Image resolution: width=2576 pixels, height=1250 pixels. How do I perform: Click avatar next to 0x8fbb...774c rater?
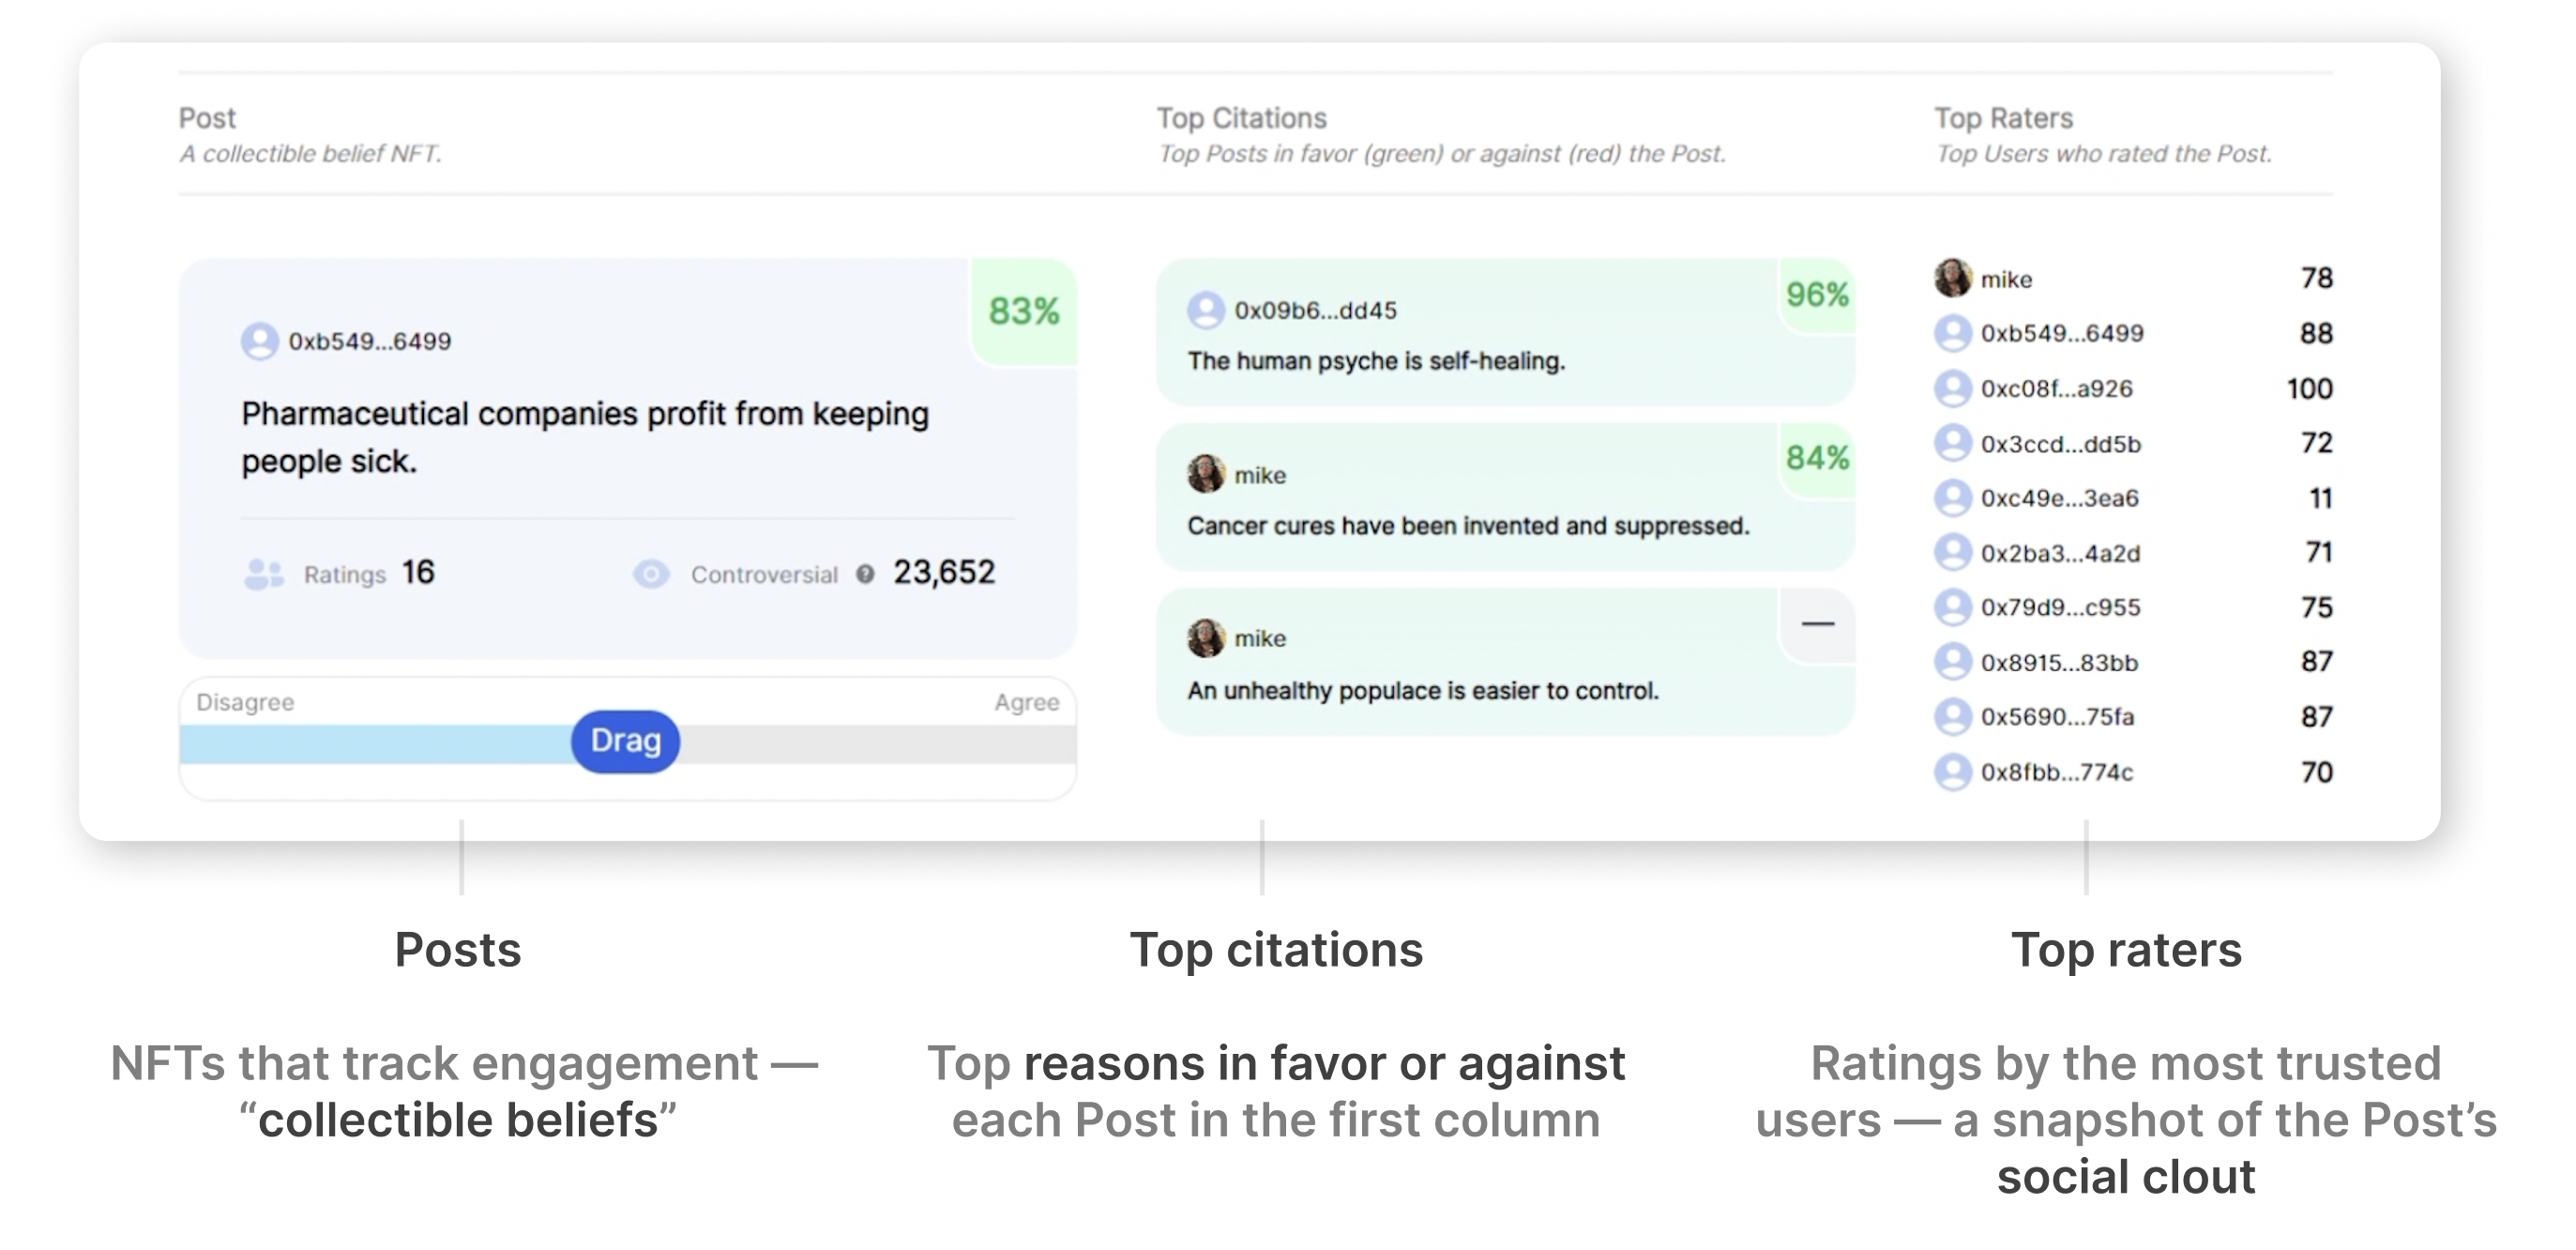tap(1952, 772)
